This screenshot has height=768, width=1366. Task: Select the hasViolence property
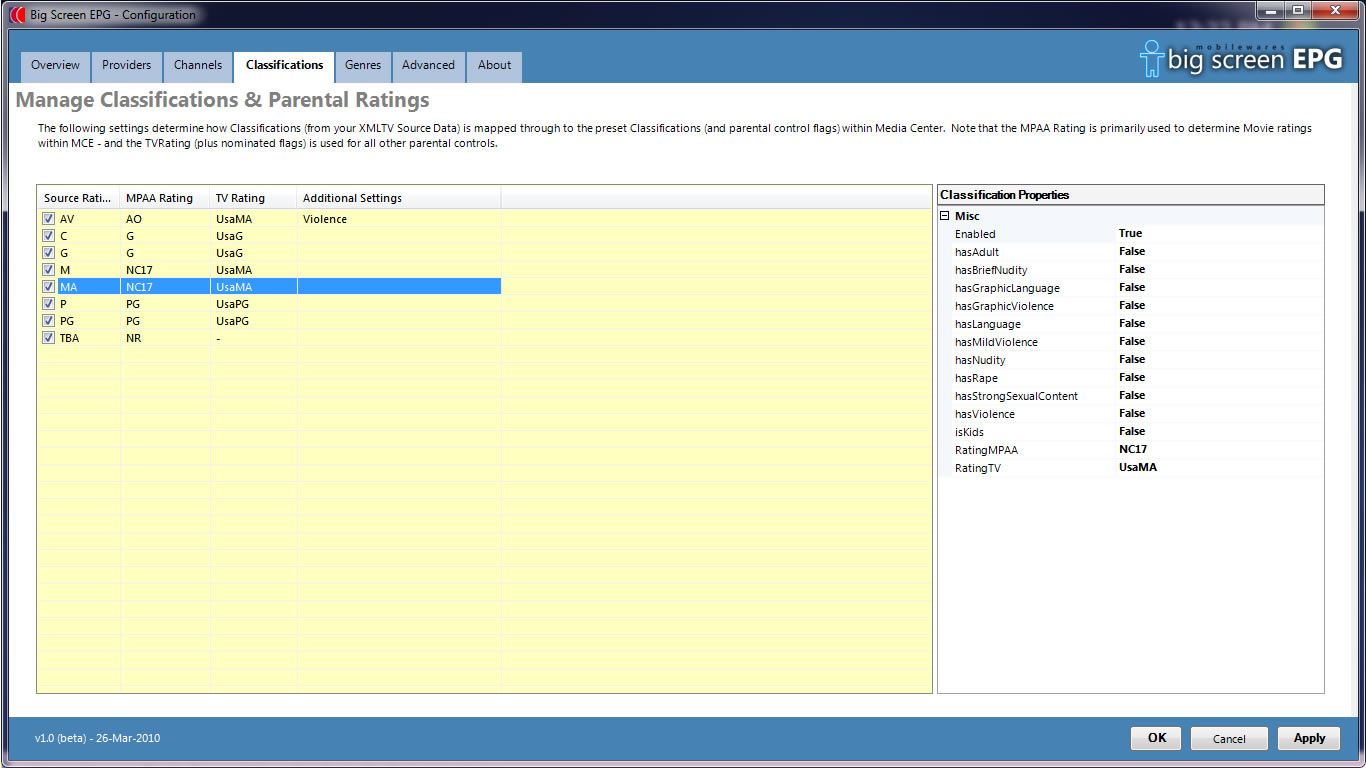[x=1130, y=414]
